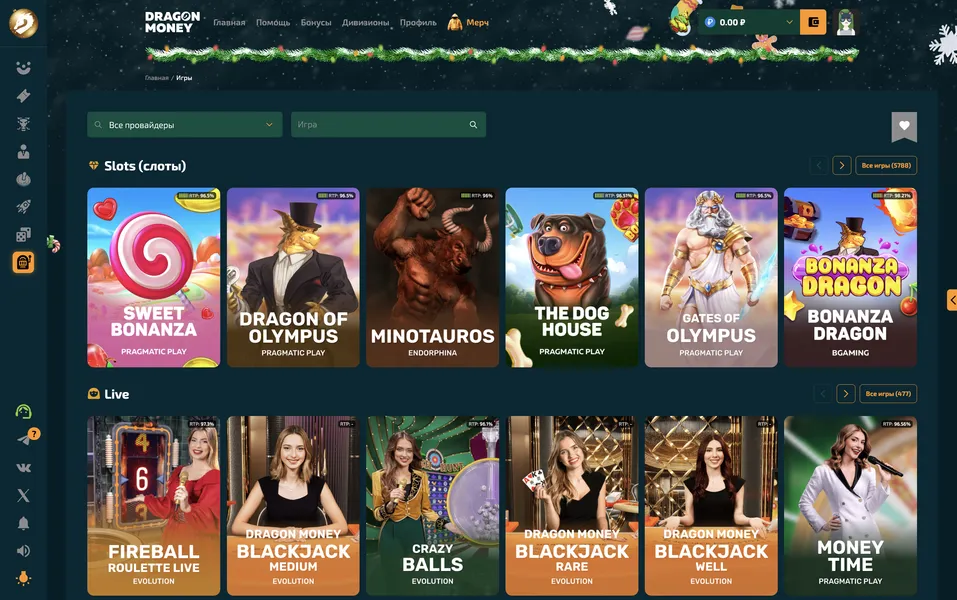Click the lightbulb icon at sidebar bottom

[23, 577]
